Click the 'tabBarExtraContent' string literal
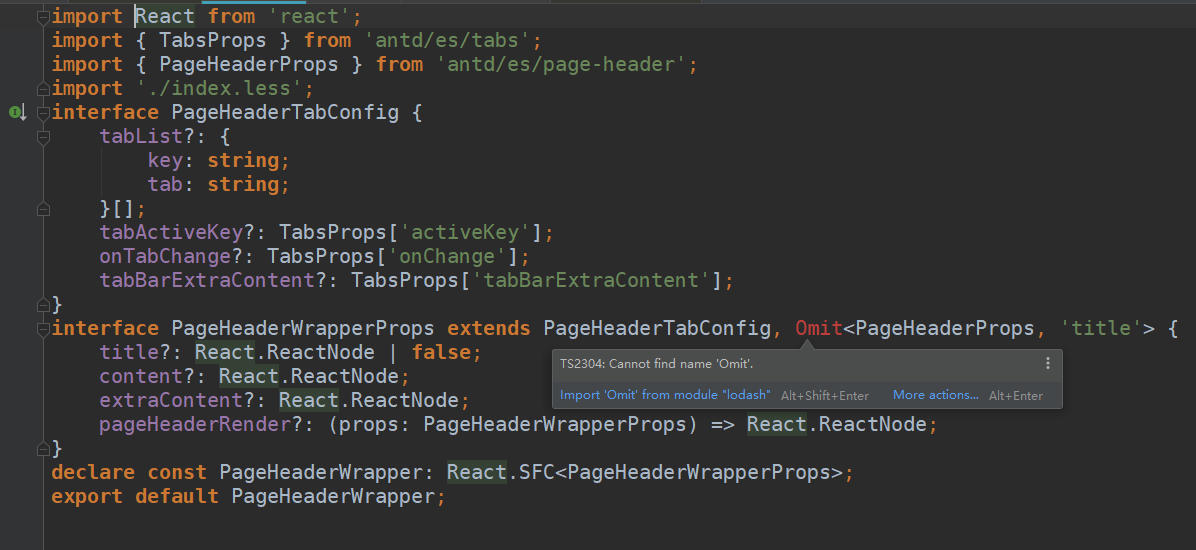 590,281
